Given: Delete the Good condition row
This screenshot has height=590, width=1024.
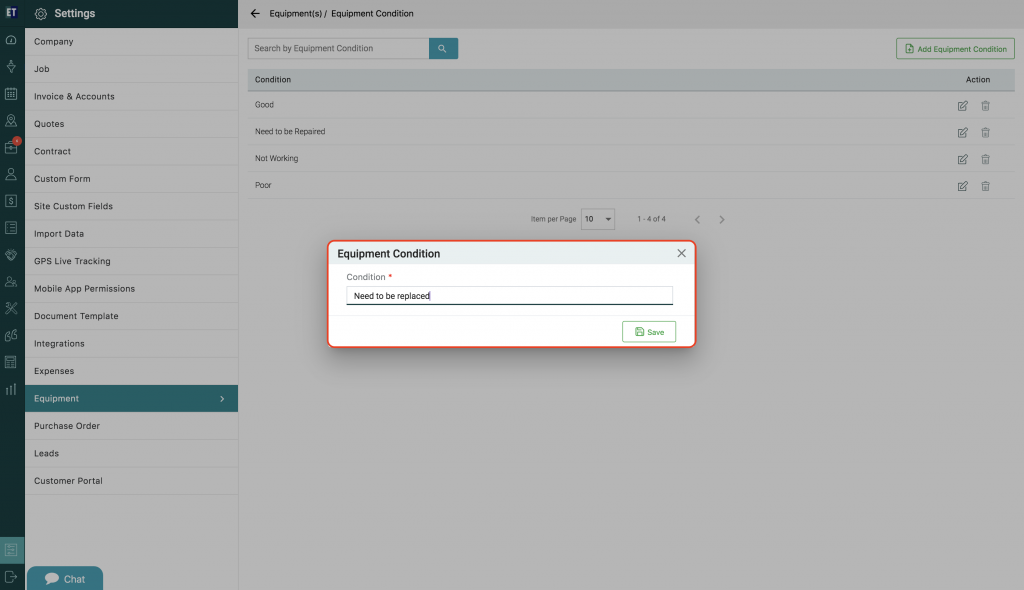Looking at the screenshot, I should pyautogui.click(x=985, y=105).
